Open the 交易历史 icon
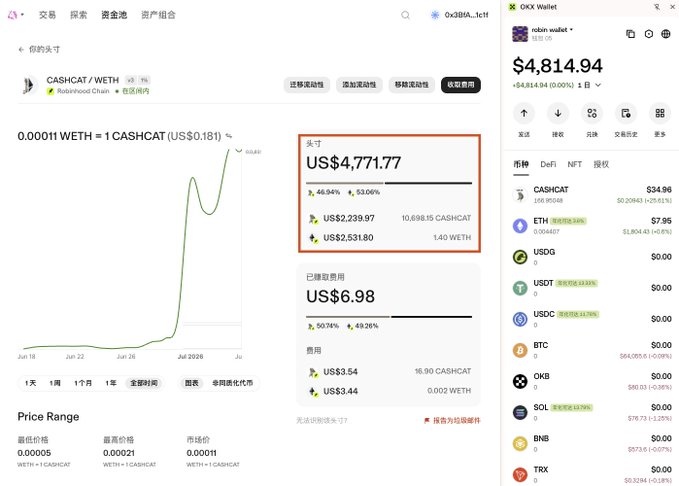This screenshot has width=679, height=486. (x=626, y=113)
